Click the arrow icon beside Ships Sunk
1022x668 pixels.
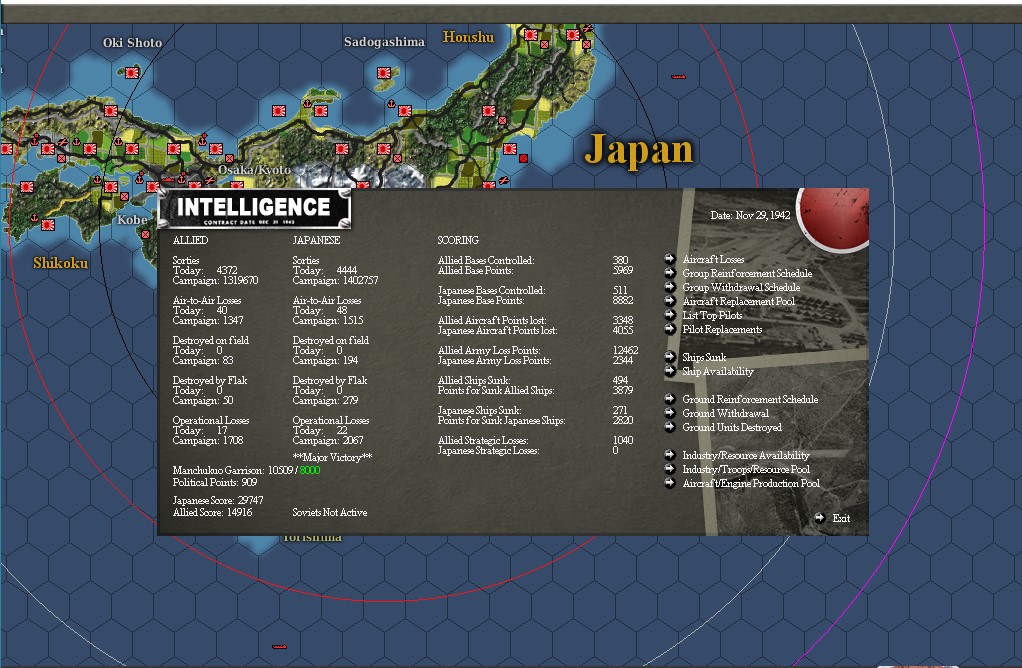click(x=669, y=357)
